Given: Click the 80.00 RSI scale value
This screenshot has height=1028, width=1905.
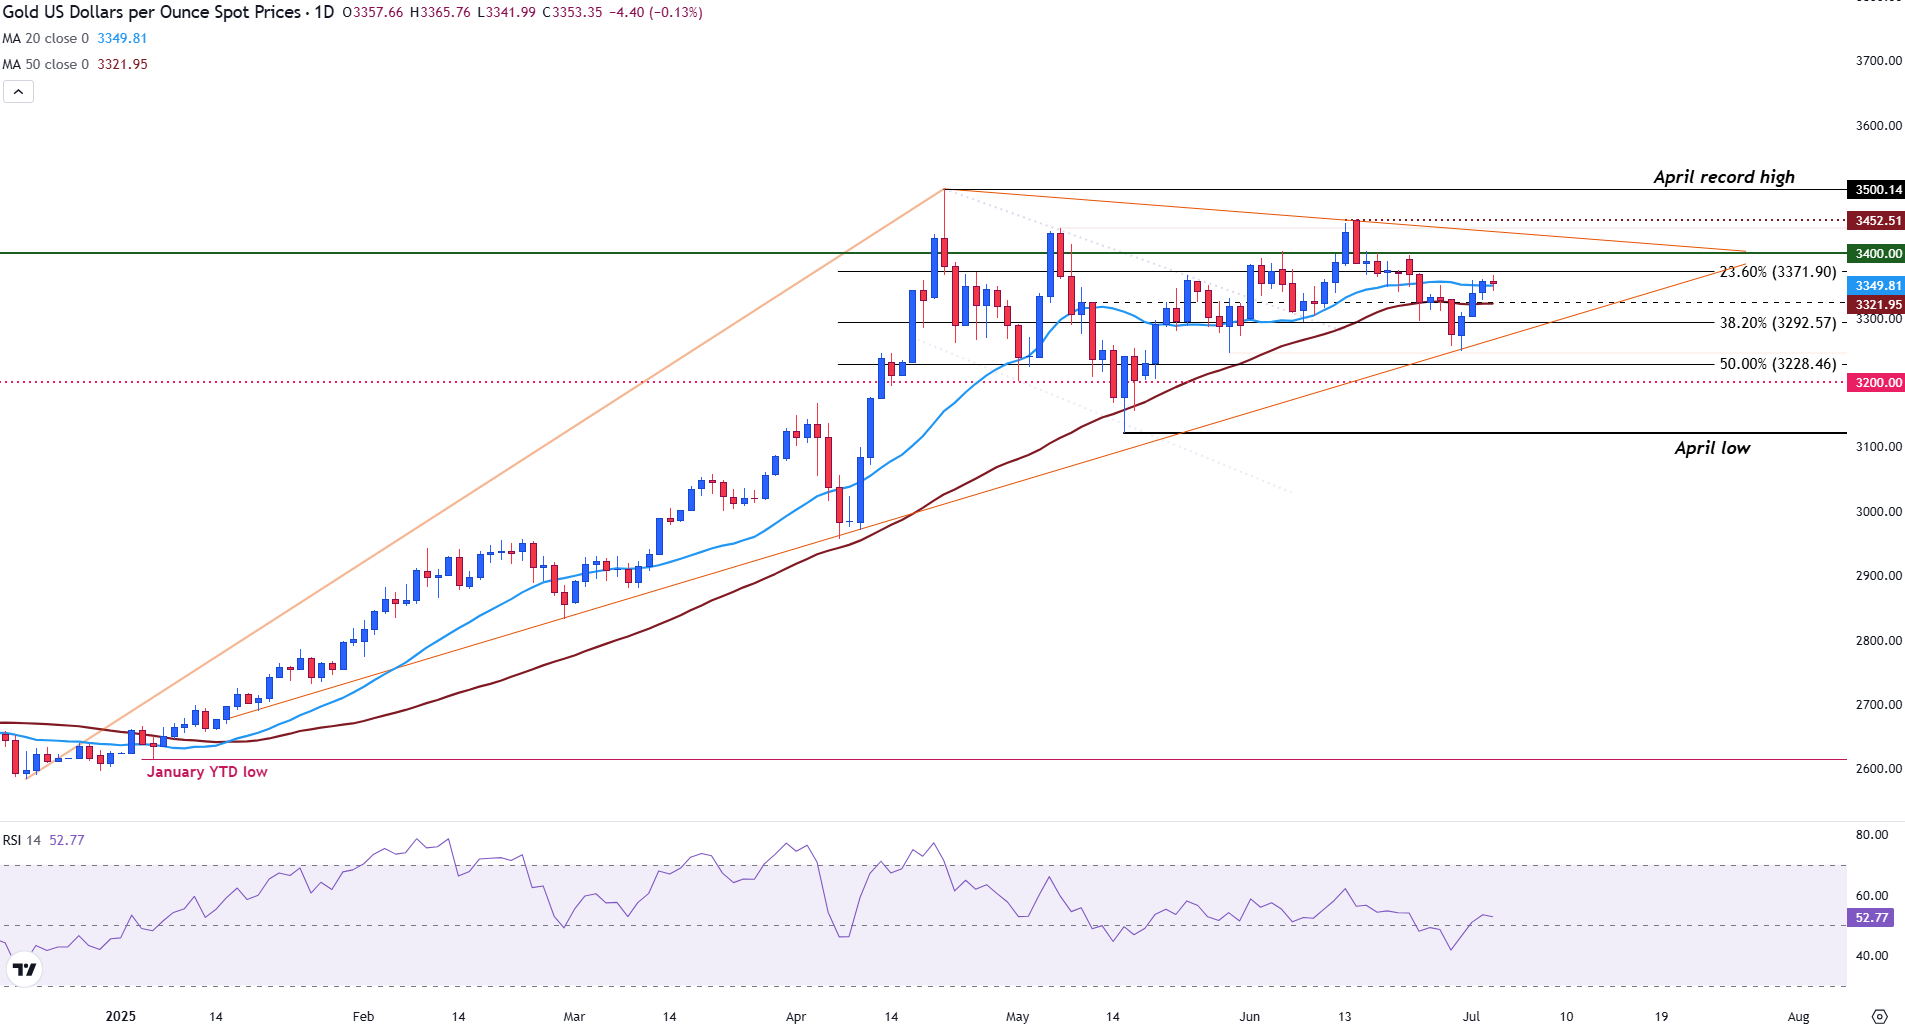Looking at the screenshot, I should pyautogui.click(x=1872, y=835).
